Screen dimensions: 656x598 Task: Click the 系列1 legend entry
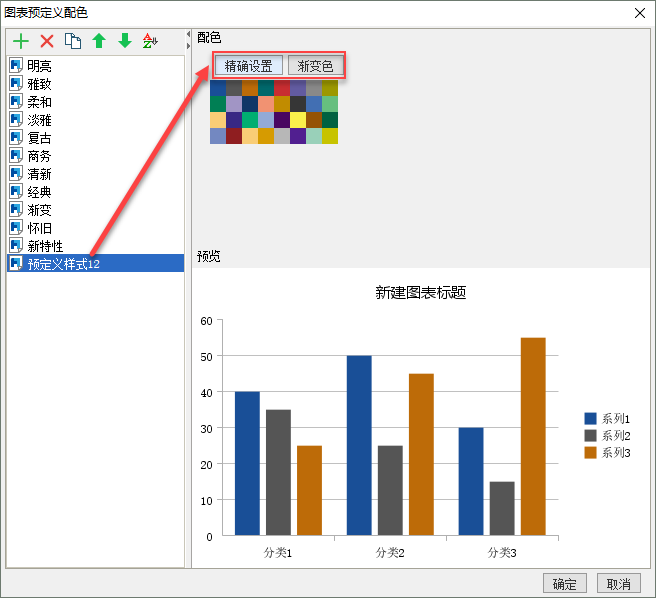click(607, 418)
